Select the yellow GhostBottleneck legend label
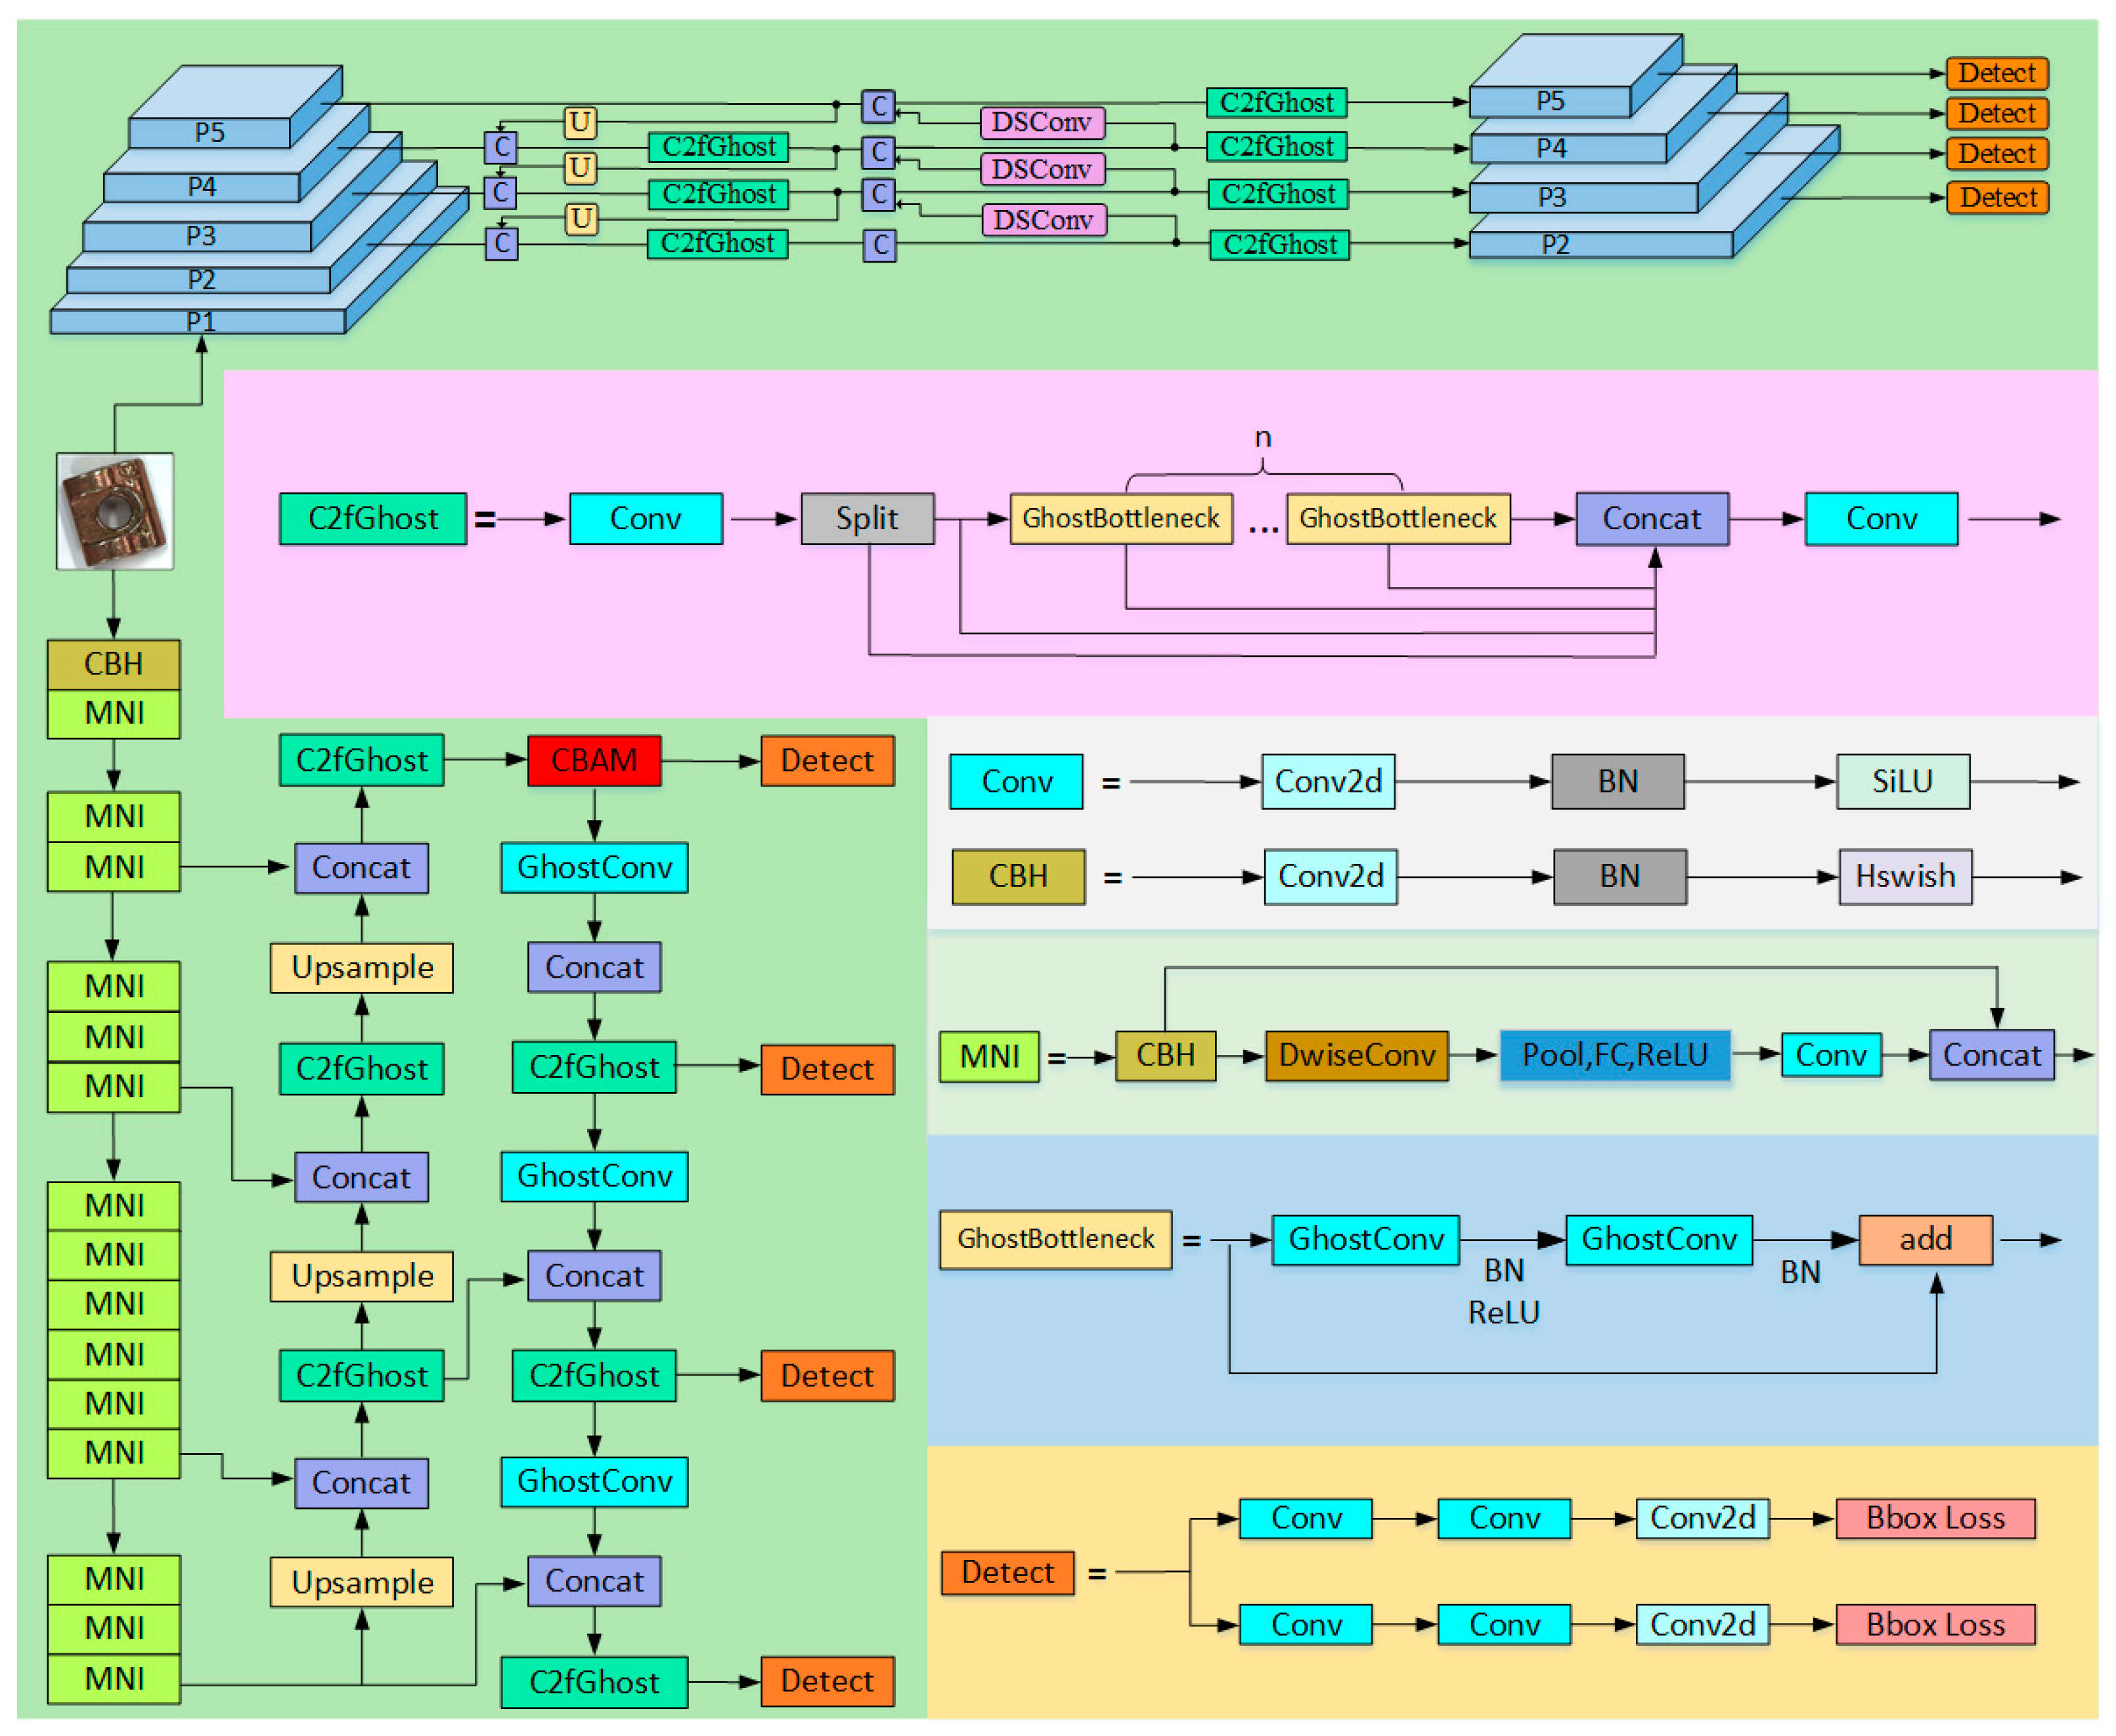 pos(1055,1239)
